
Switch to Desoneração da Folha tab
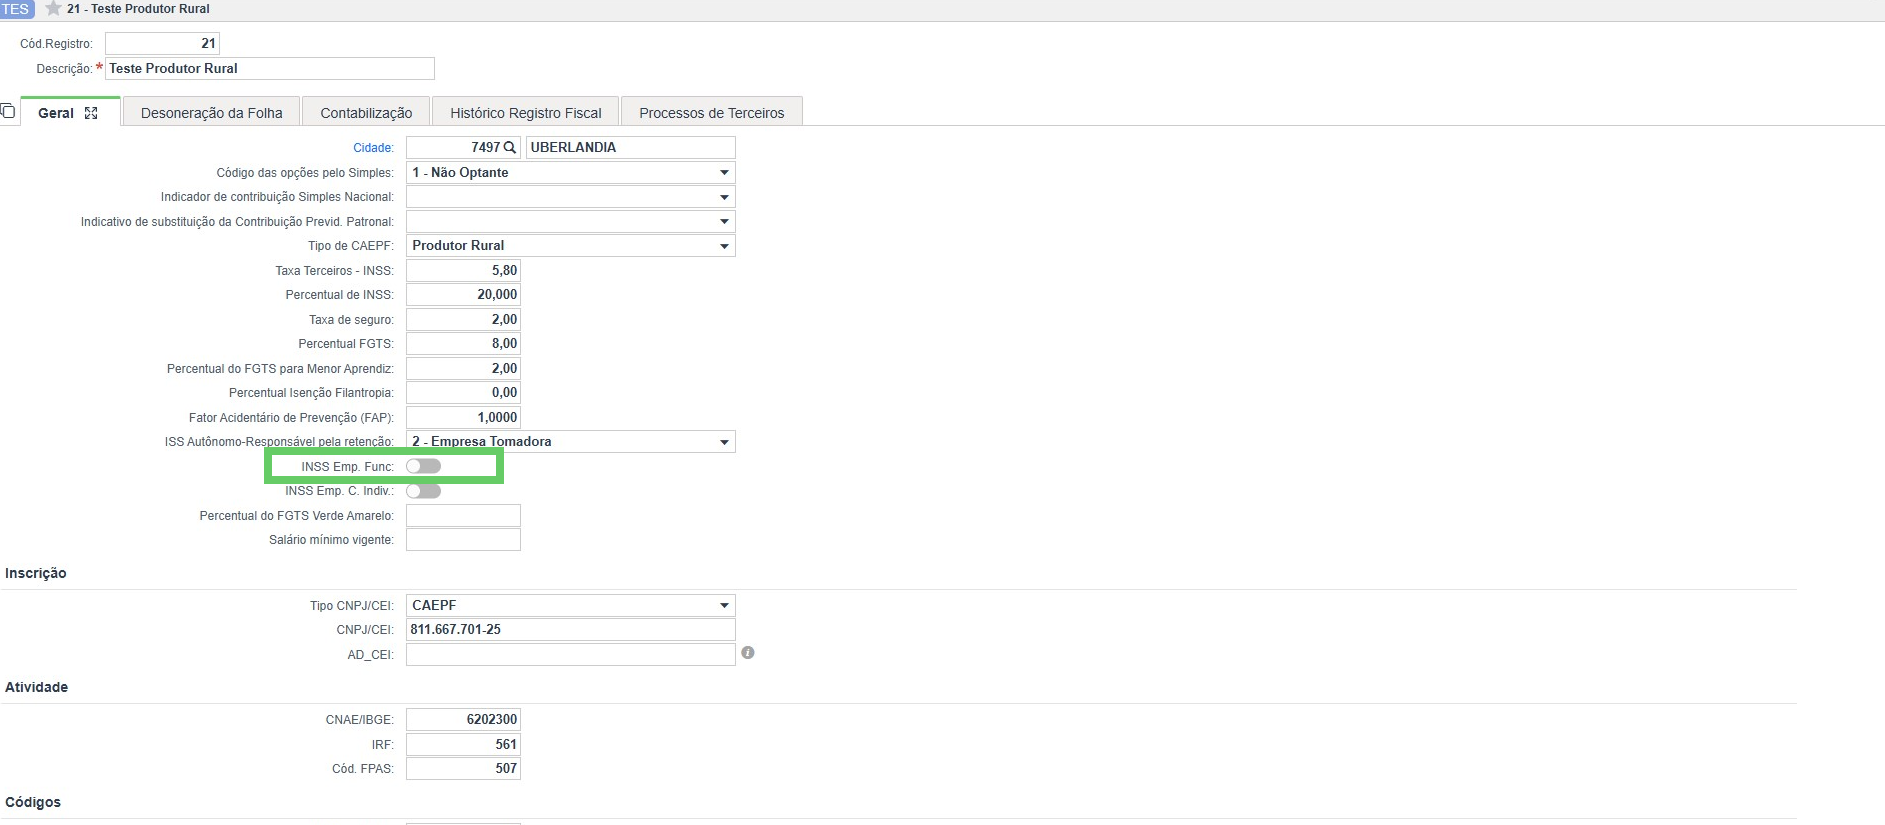(212, 112)
